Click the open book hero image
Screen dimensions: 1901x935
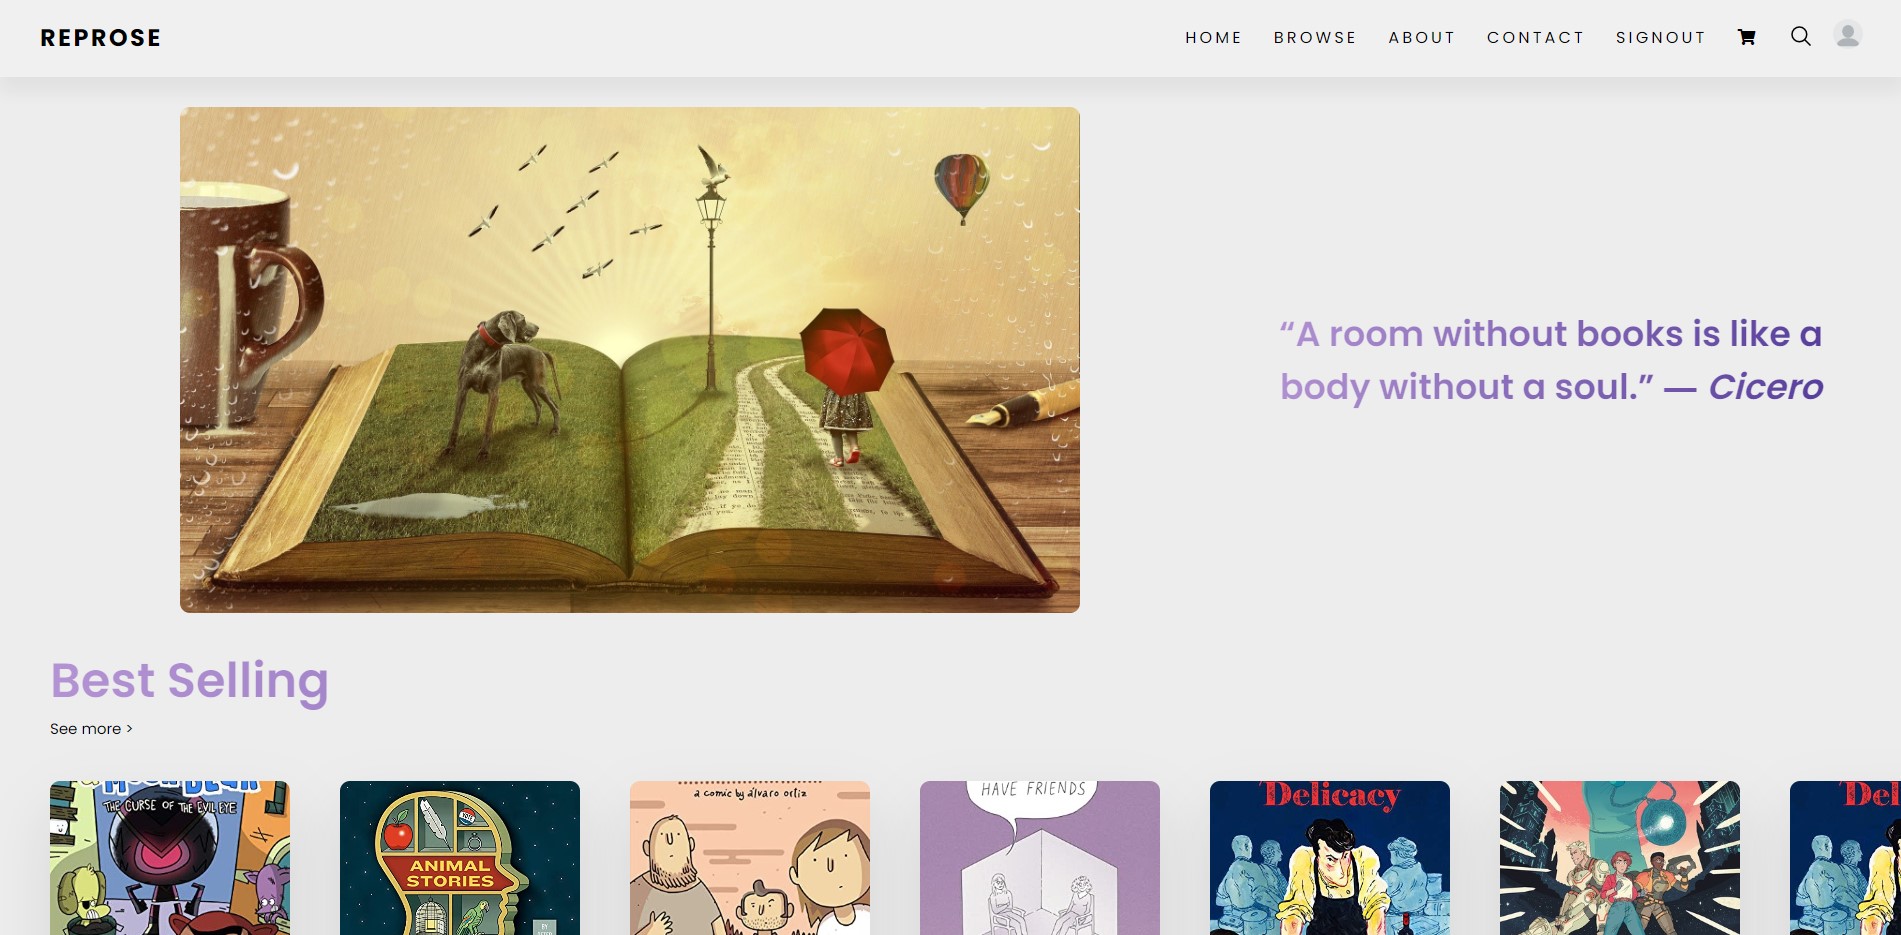630,360
